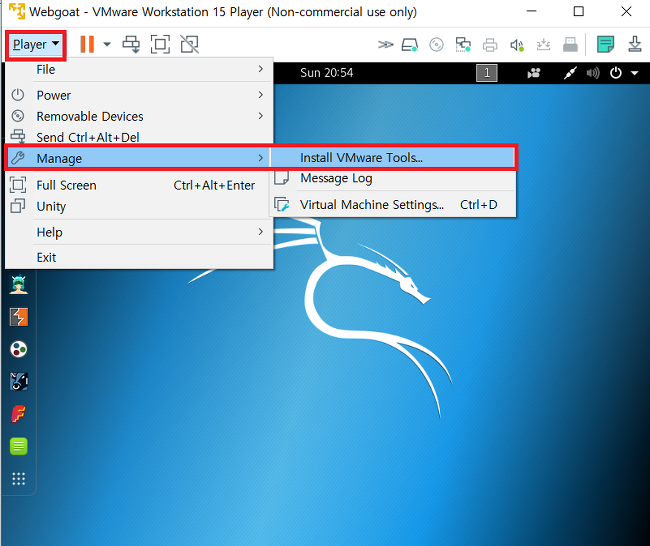
Task: Click the hard disk device icon
Action: (x=410, y=44)
